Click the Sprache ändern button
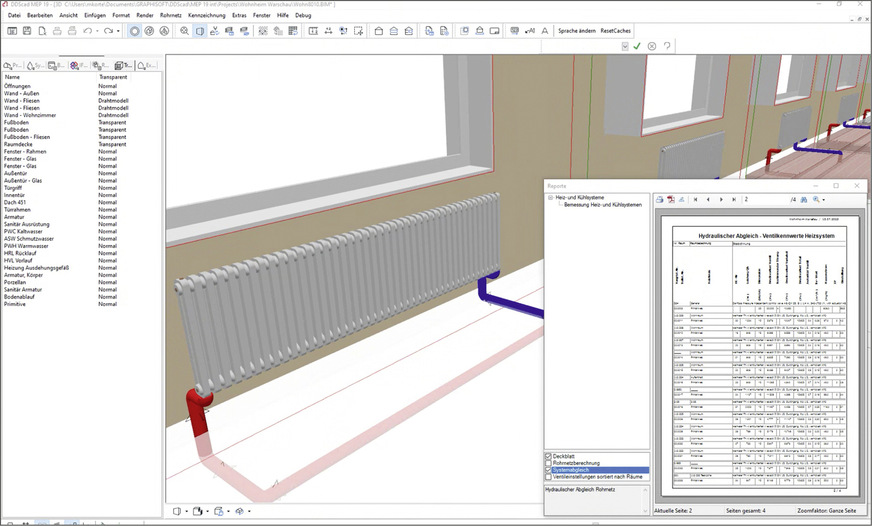872x526 pixels. click(x=577, y=31)
